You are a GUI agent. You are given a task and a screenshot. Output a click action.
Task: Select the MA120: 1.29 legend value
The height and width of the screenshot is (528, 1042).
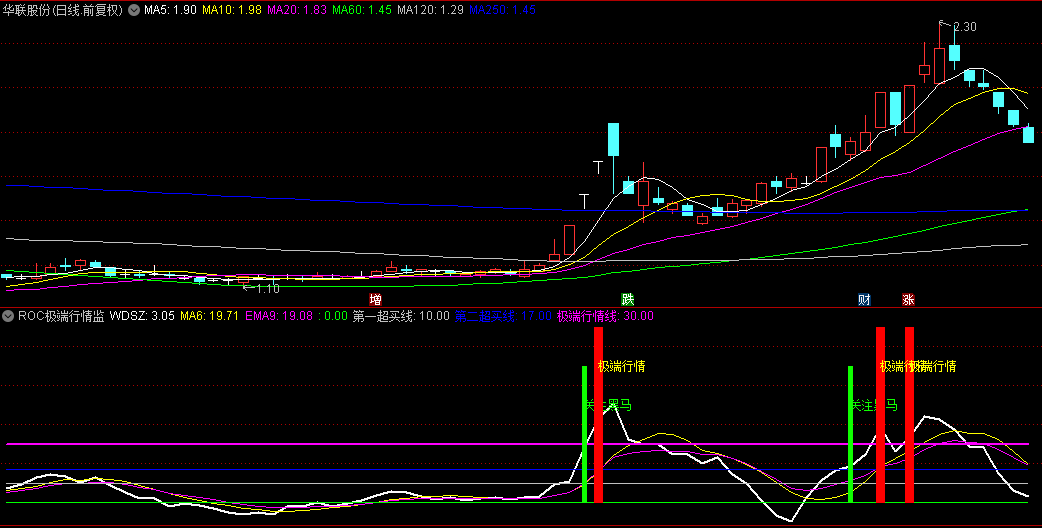coord(430,10)
